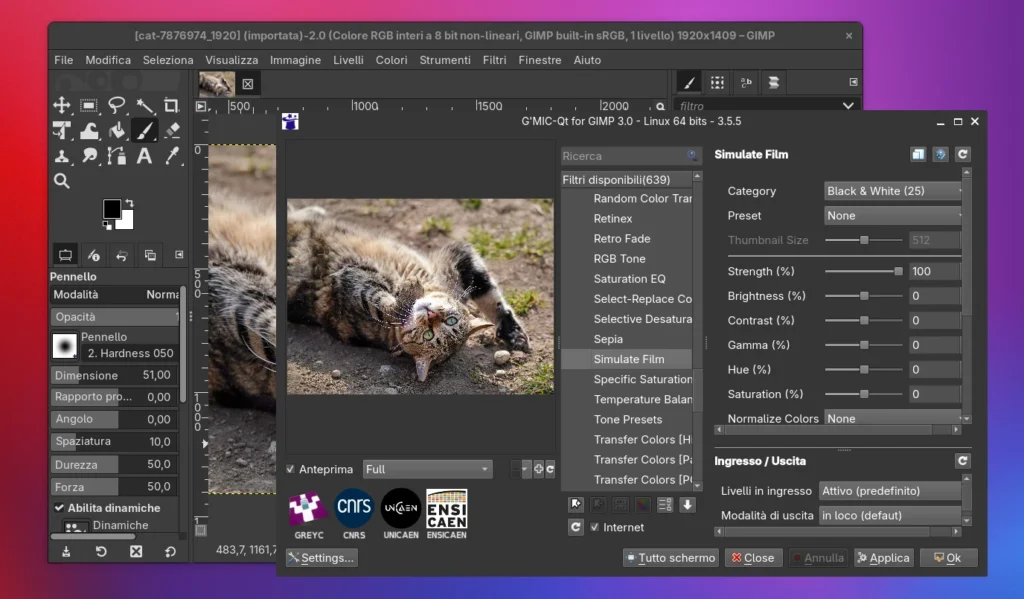Select the Text tool
The image size is (1024, 599).
click(143, 157)
